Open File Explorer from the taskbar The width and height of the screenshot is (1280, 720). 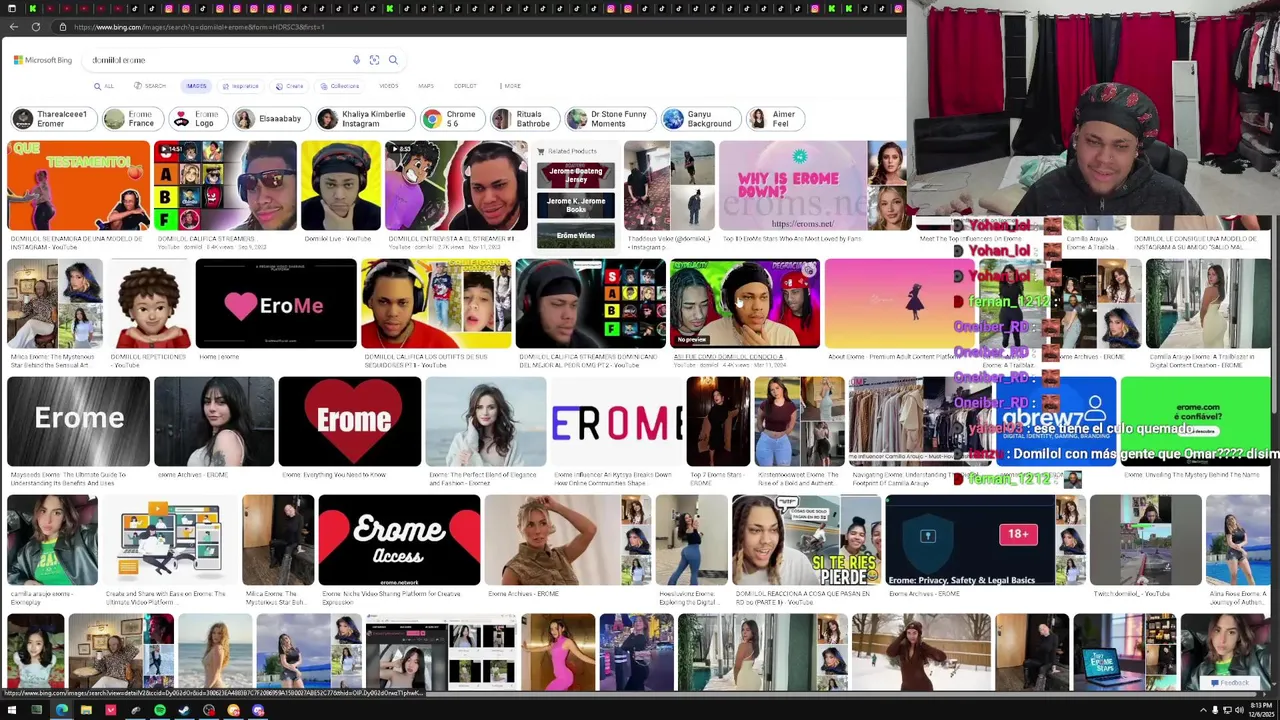pyautogui.click(x=86, y=711)
